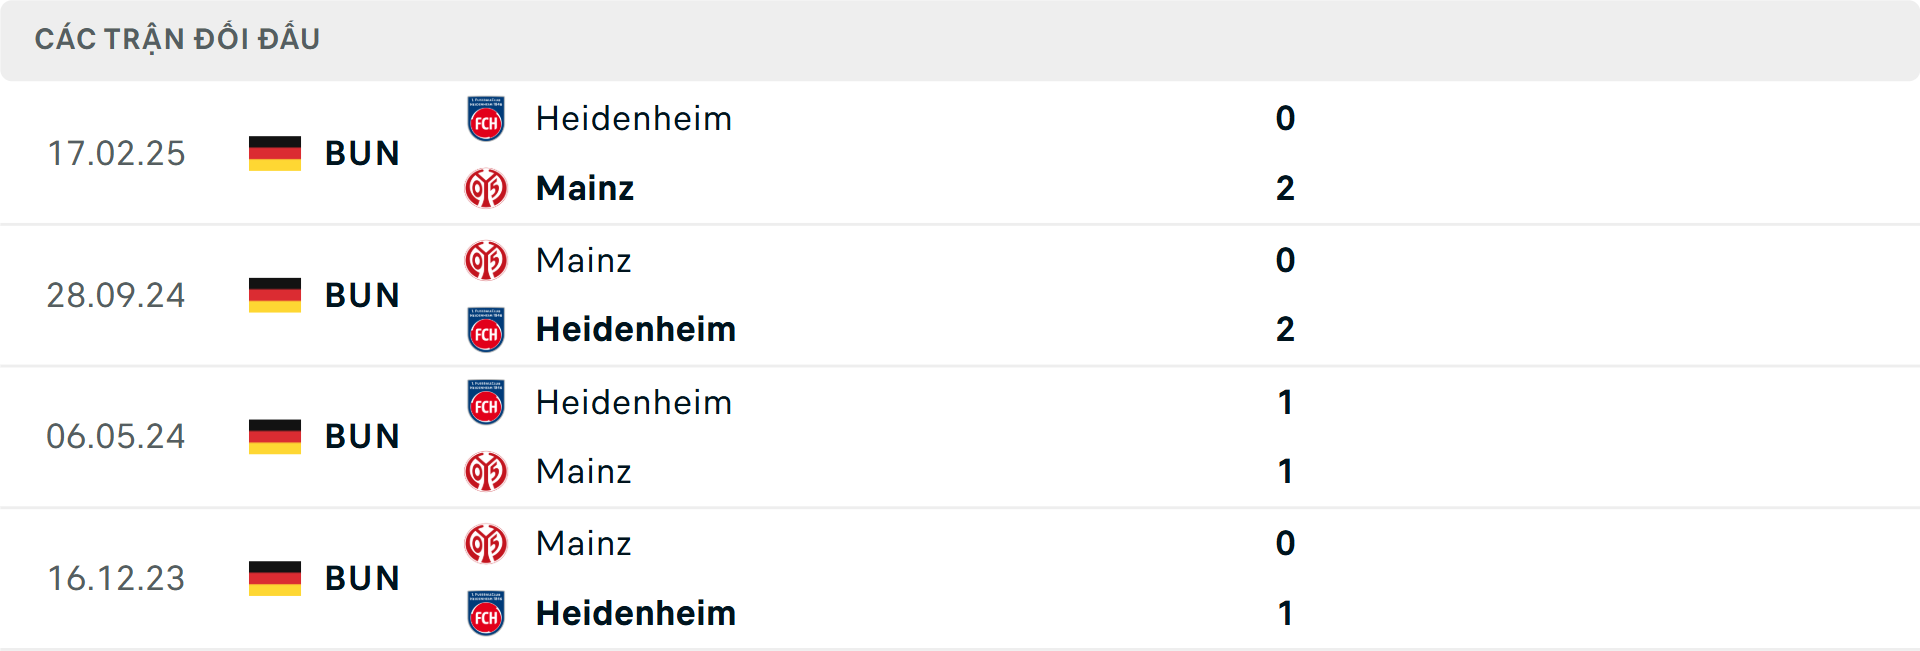1920x651 pixels.
Task: Select the date 16.12.23
Action: tap(116, 578)
